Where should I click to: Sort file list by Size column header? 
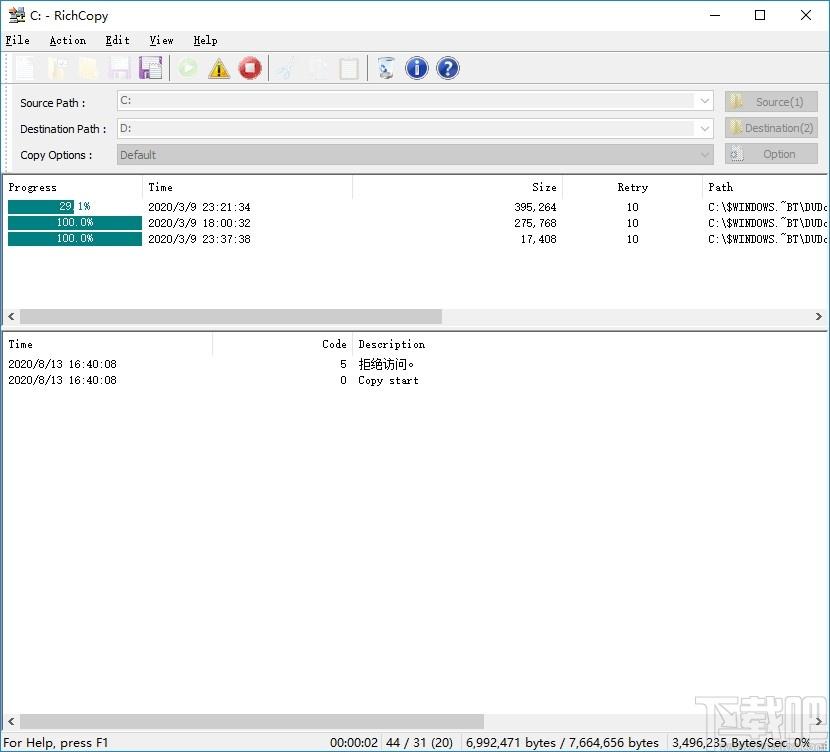(457, 187)
